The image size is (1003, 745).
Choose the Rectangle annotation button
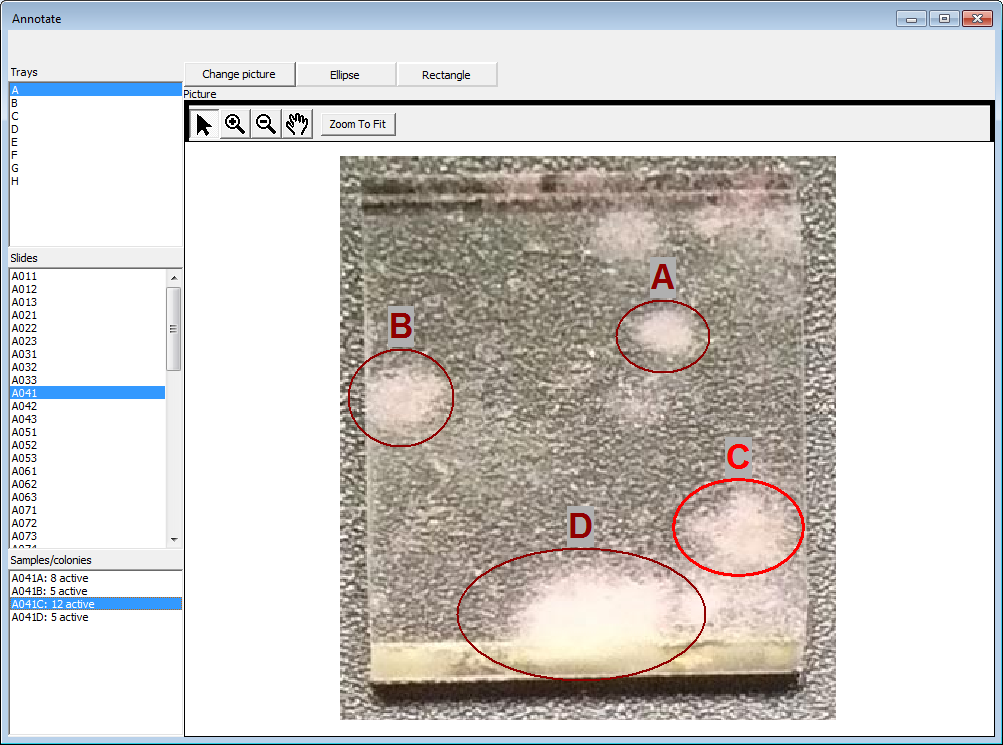pos(446,75)
